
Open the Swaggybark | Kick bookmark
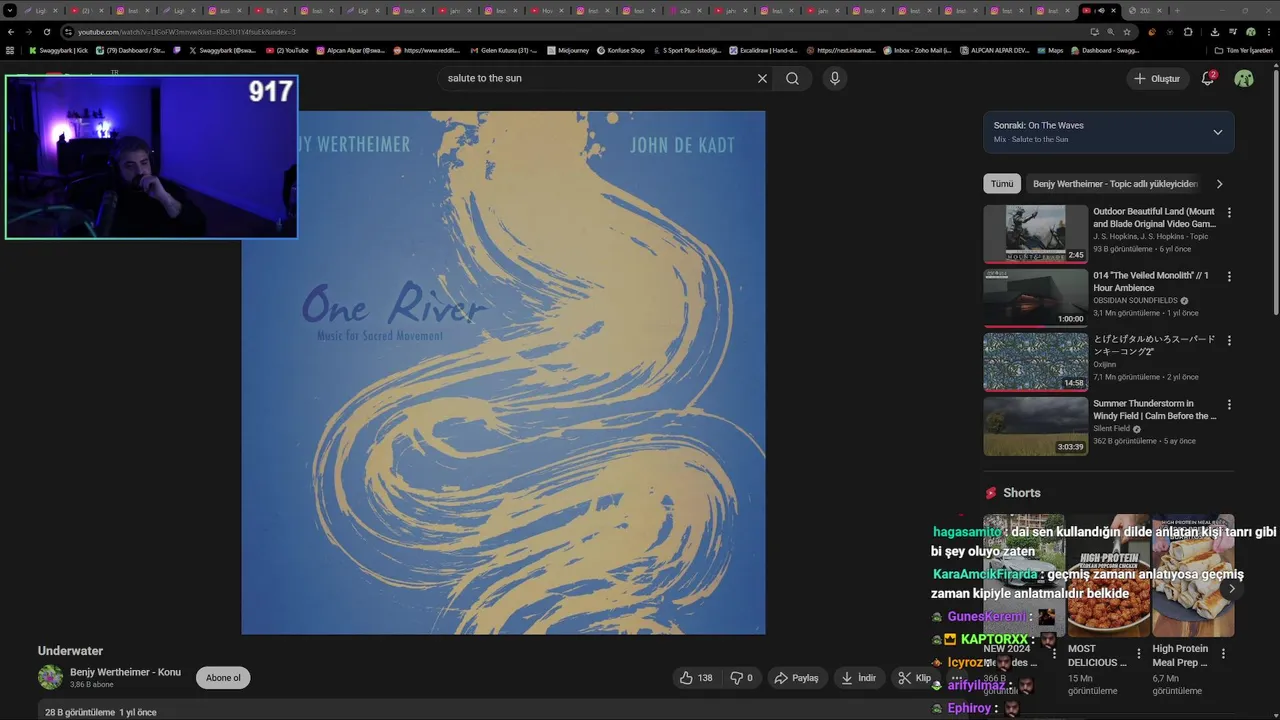click(58, 50)
